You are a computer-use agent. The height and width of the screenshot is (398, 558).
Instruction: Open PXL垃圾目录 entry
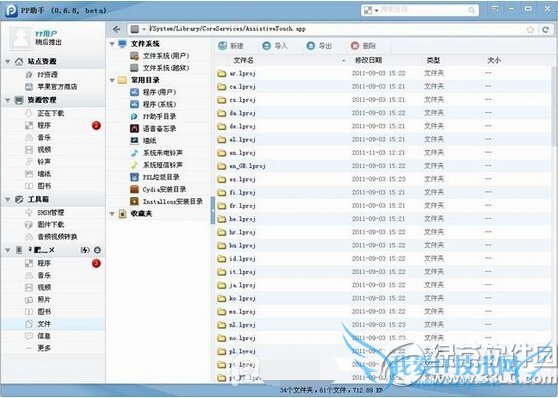(x=155, y=177)
